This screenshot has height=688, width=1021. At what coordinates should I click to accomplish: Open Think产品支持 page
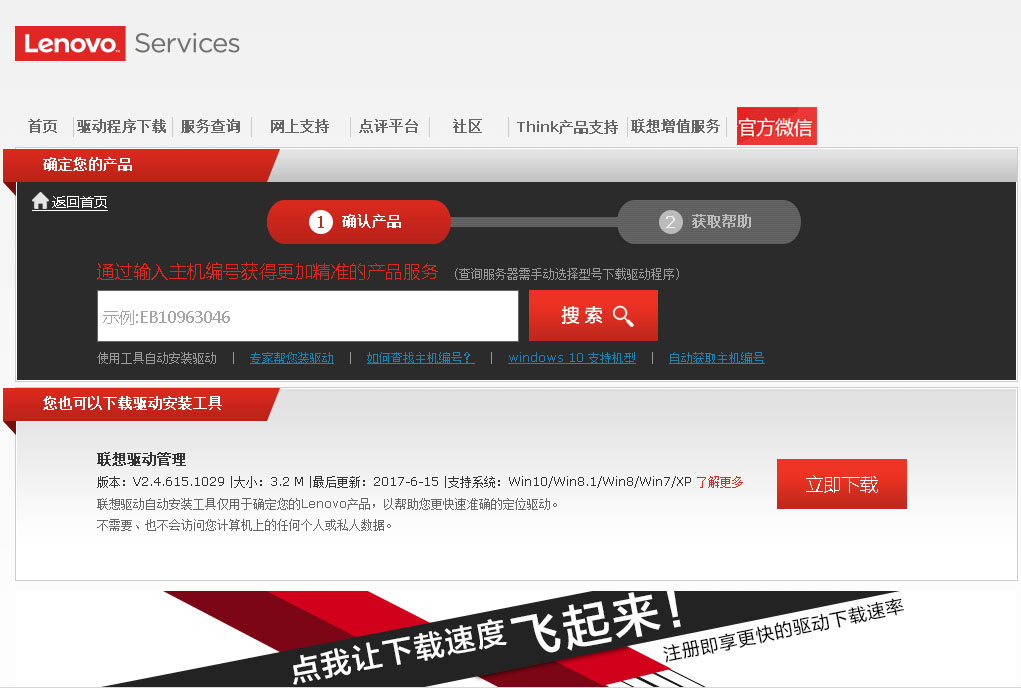[567, 127]
